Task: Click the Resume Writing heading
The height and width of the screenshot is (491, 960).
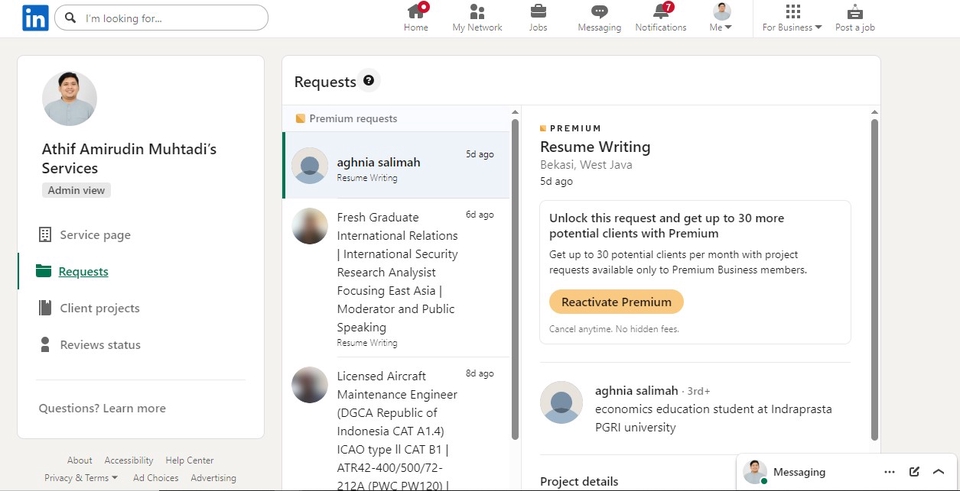Action: [x=595, y=147]
